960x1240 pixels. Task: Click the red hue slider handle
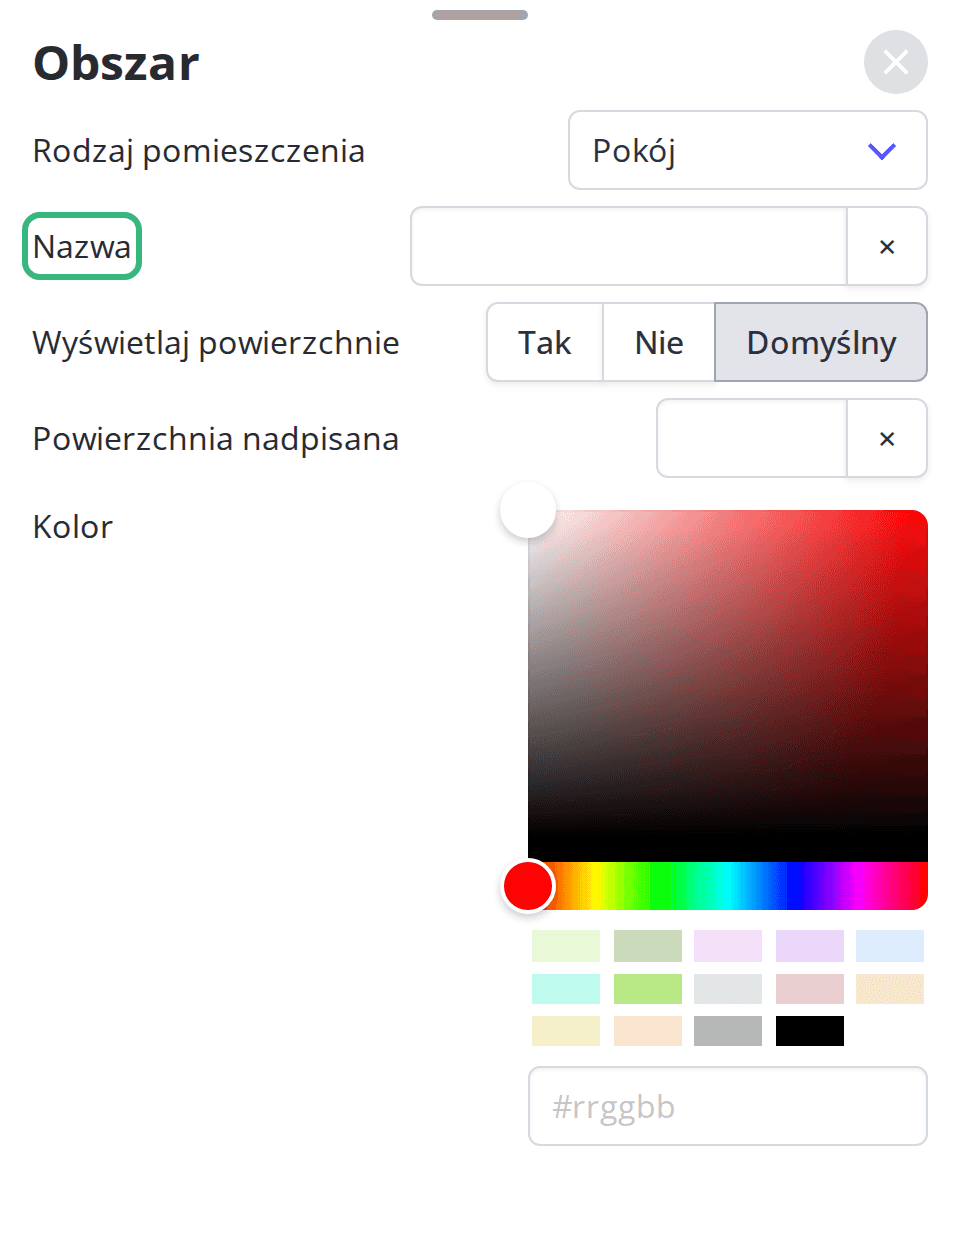pyautogui.click(x=528, y=886)
